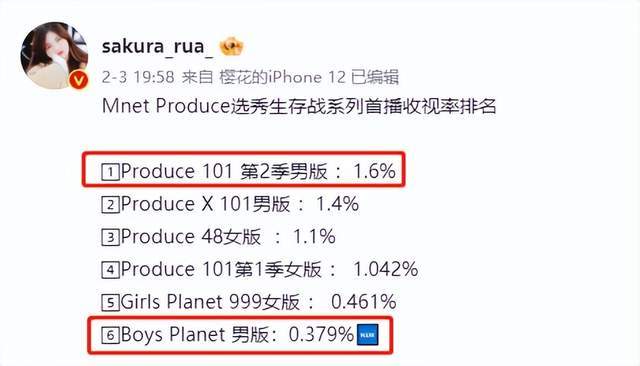Click the orange verified V badge
The height and width of the screenshot is (366, 640).
78,80
